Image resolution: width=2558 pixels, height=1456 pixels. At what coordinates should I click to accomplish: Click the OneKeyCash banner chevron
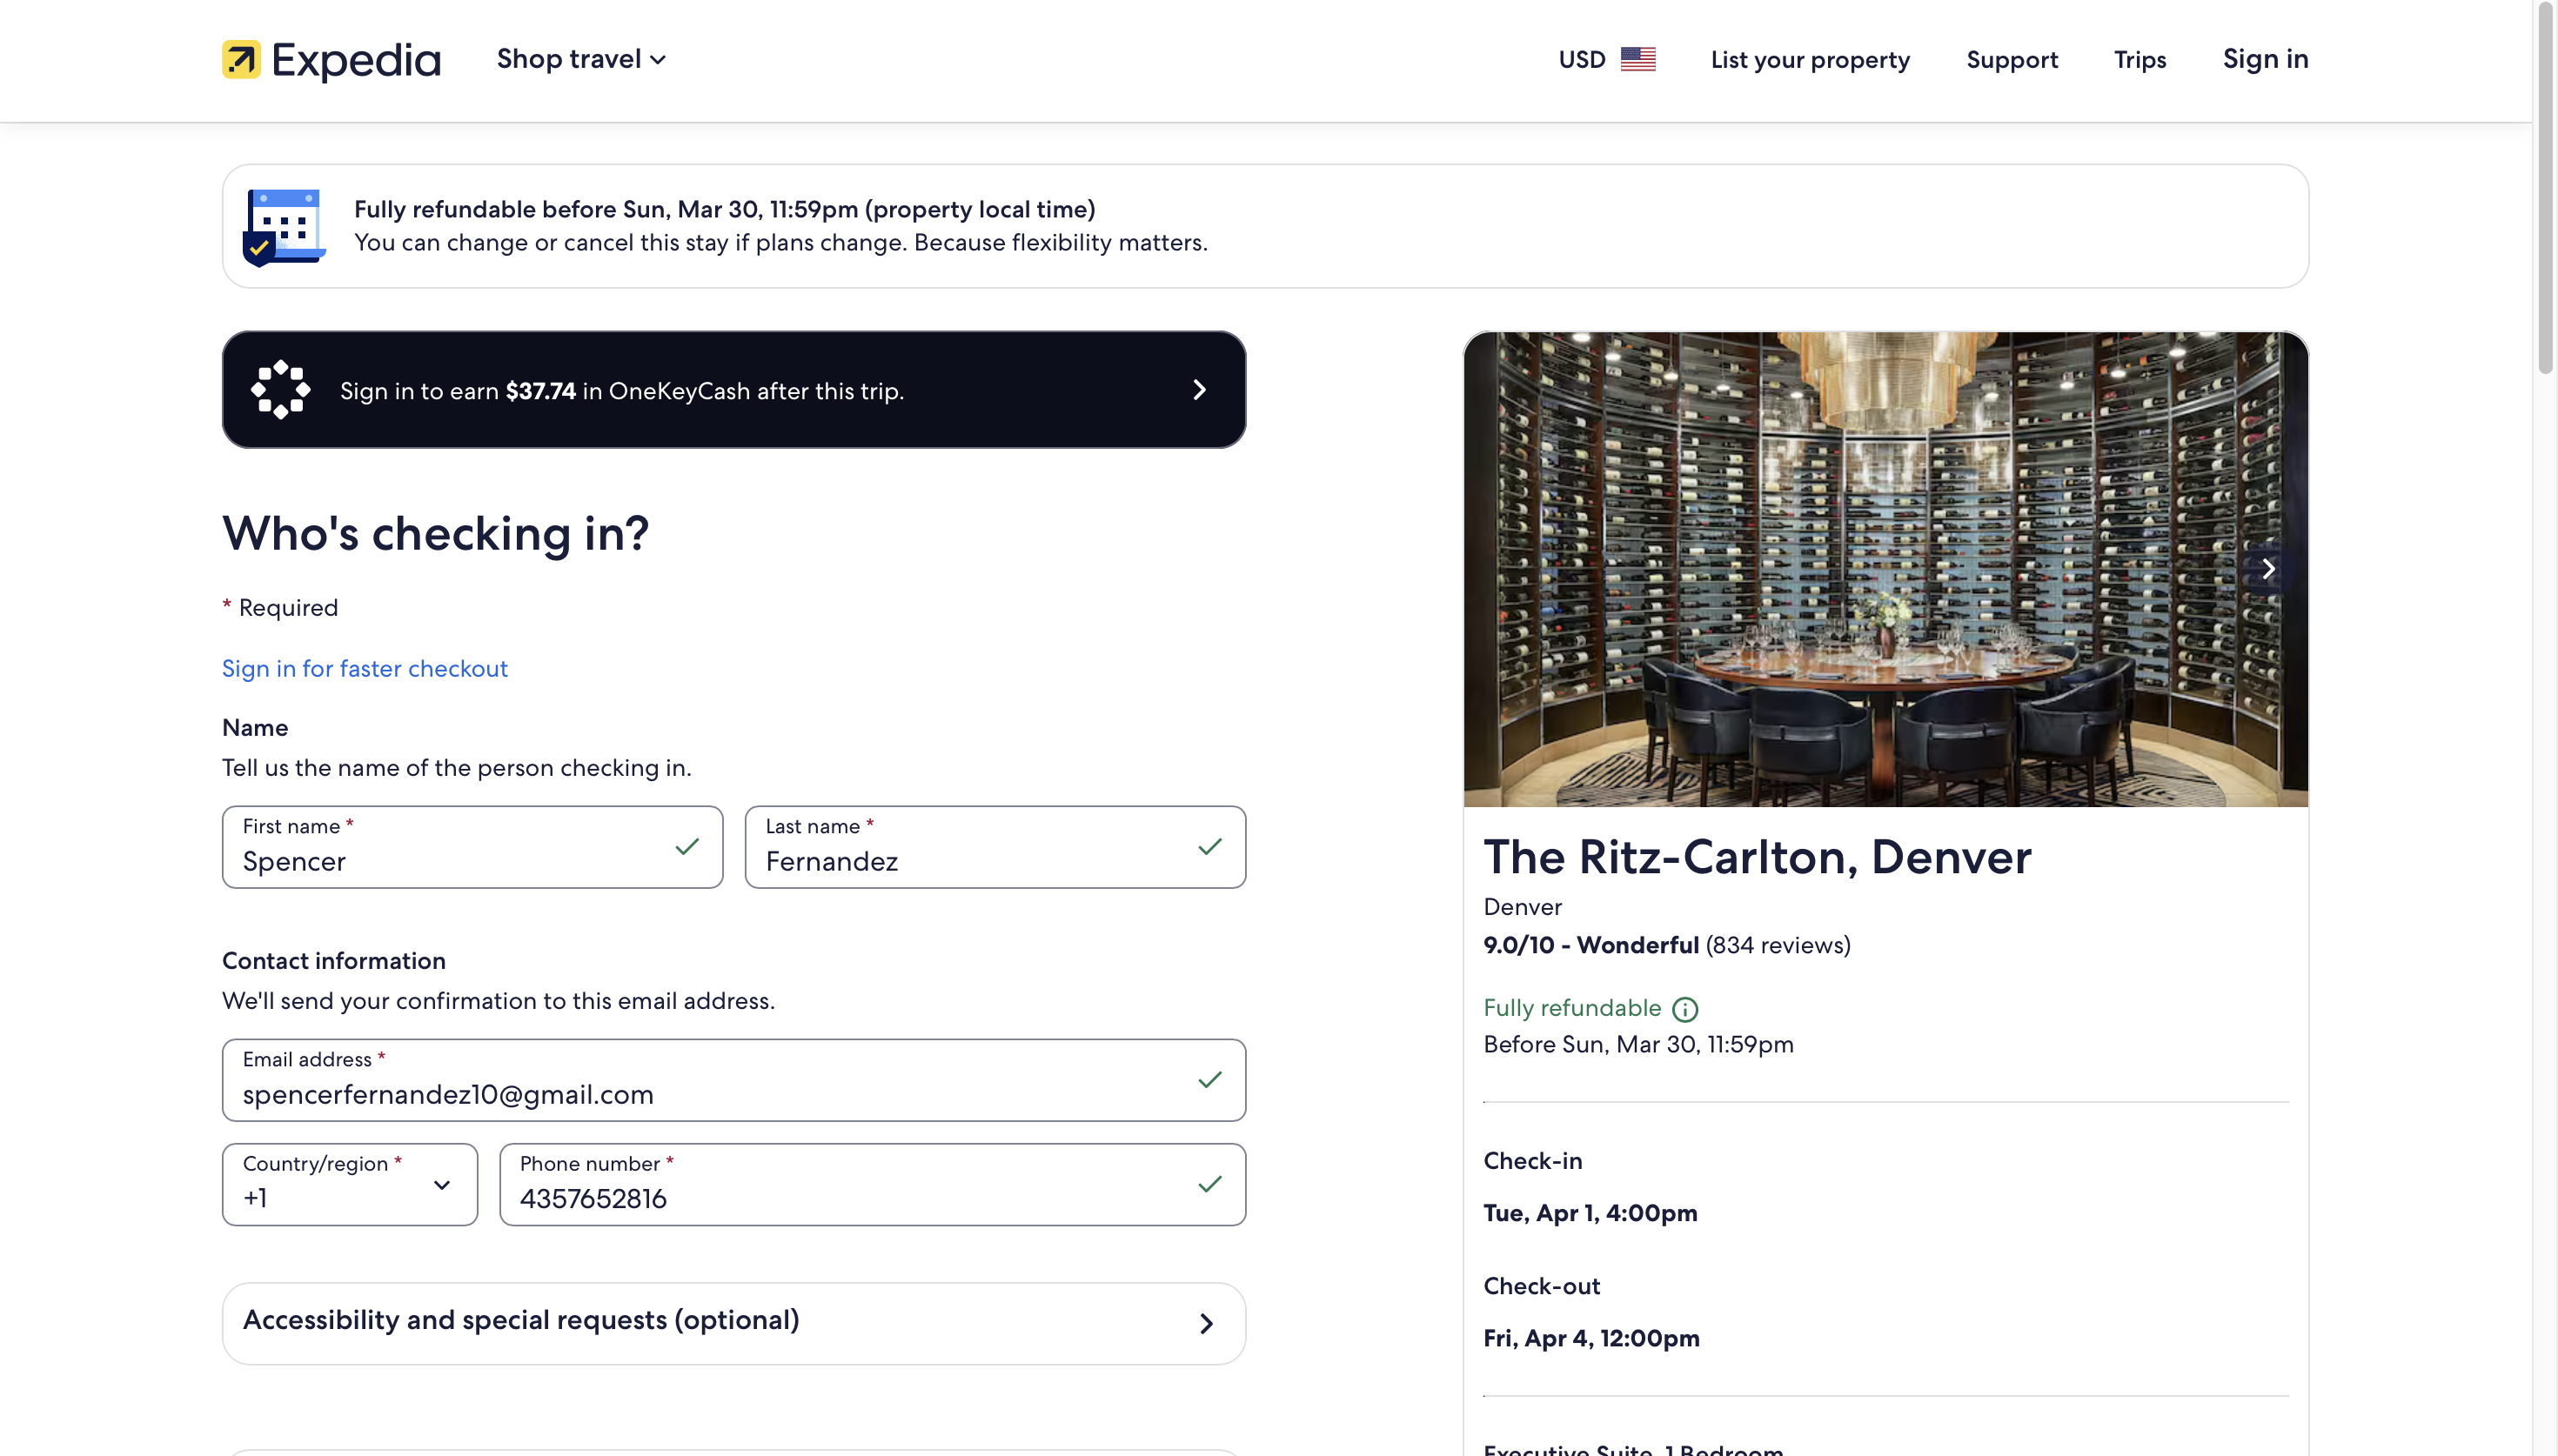(1200, 390)
